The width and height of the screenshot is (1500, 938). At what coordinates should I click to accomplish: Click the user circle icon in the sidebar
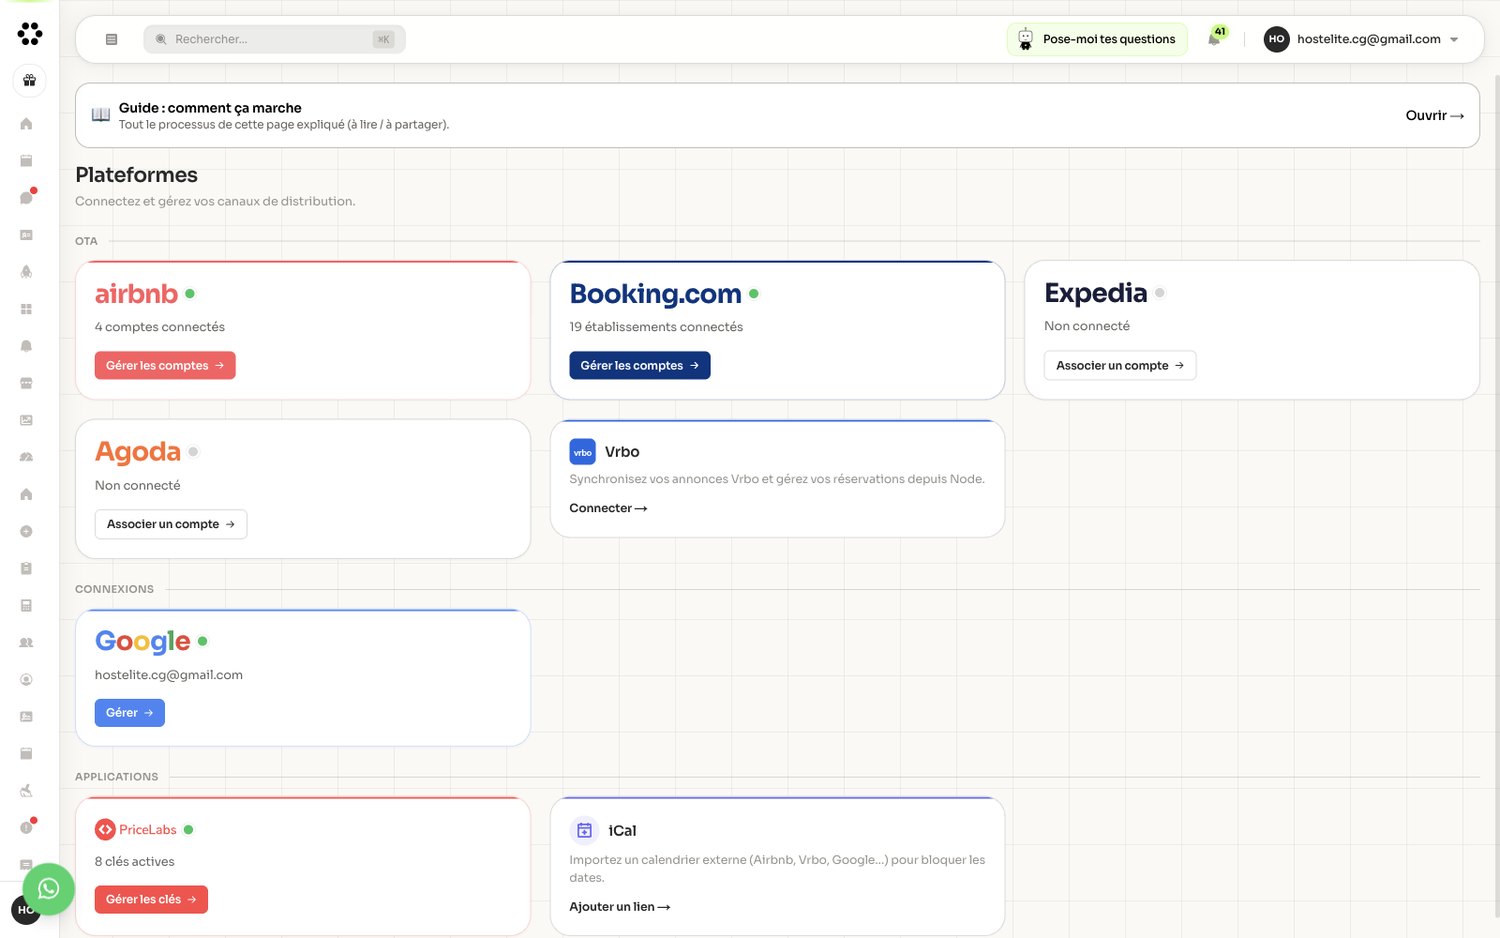[26, 679]
